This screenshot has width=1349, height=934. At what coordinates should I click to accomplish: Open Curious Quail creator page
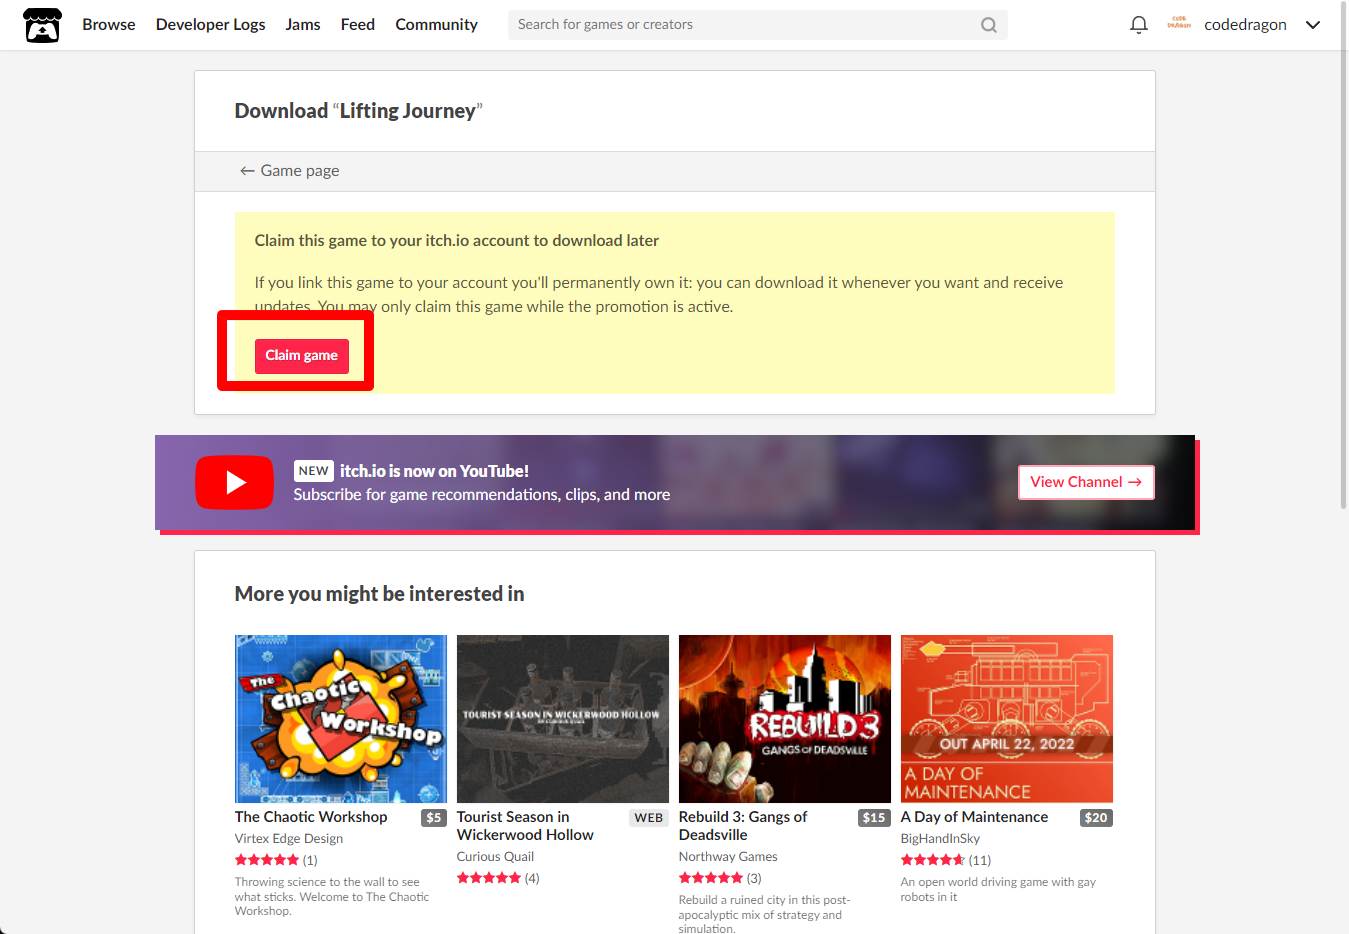point(495,857)
